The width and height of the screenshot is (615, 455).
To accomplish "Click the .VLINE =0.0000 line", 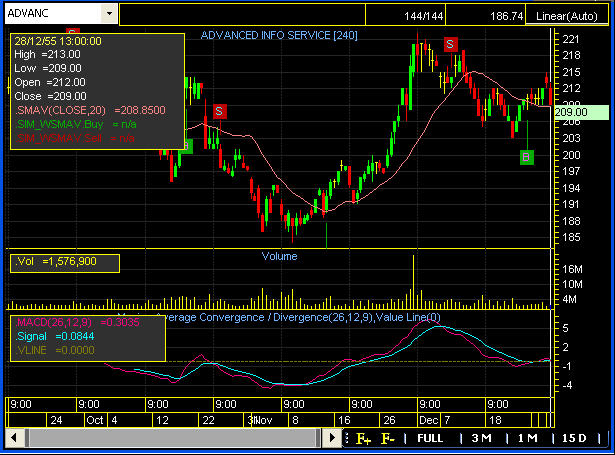I will pos(55,350).
